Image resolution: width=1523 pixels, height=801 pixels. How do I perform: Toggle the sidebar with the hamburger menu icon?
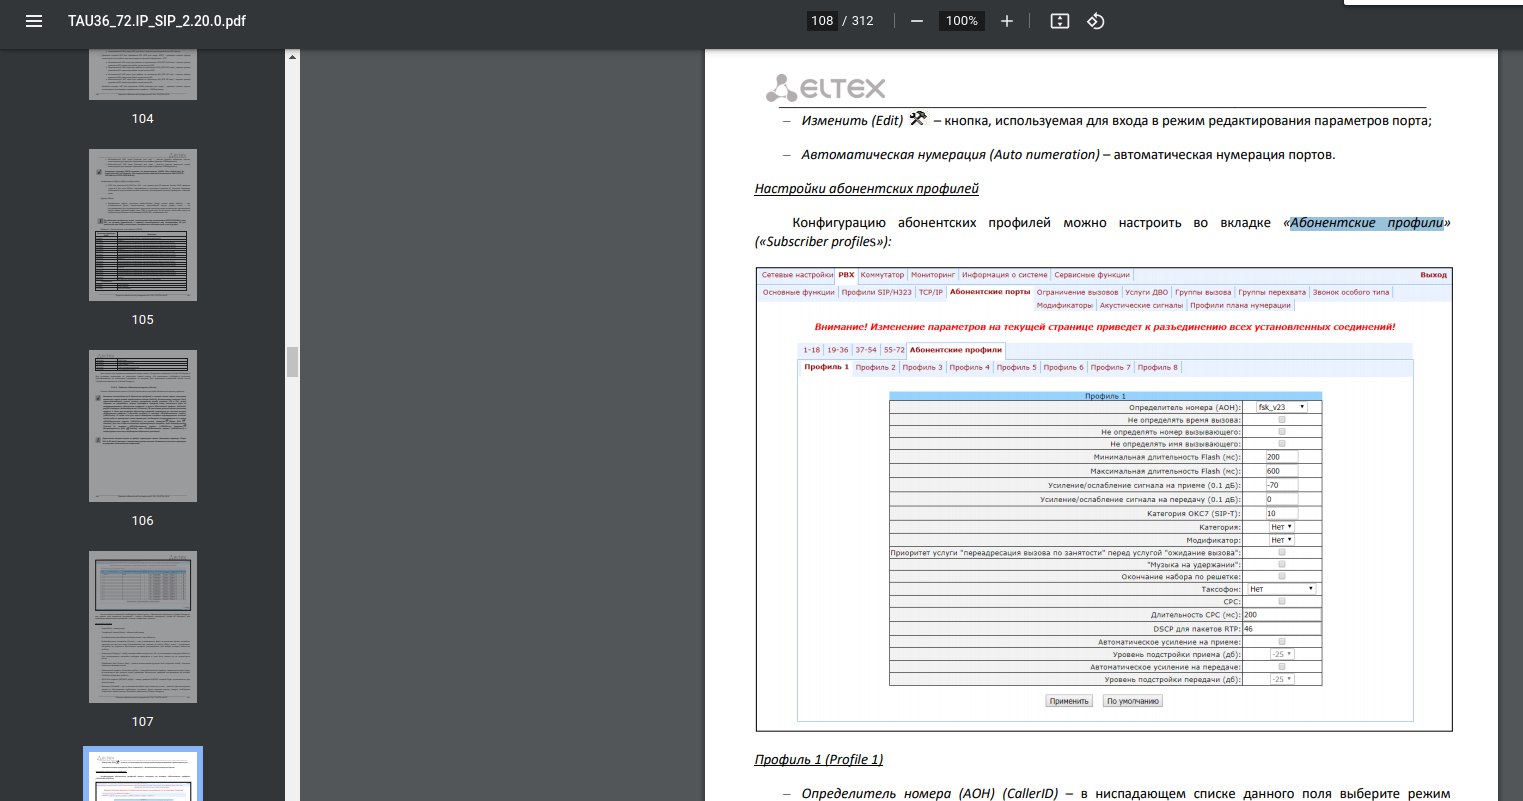(34, 21)
